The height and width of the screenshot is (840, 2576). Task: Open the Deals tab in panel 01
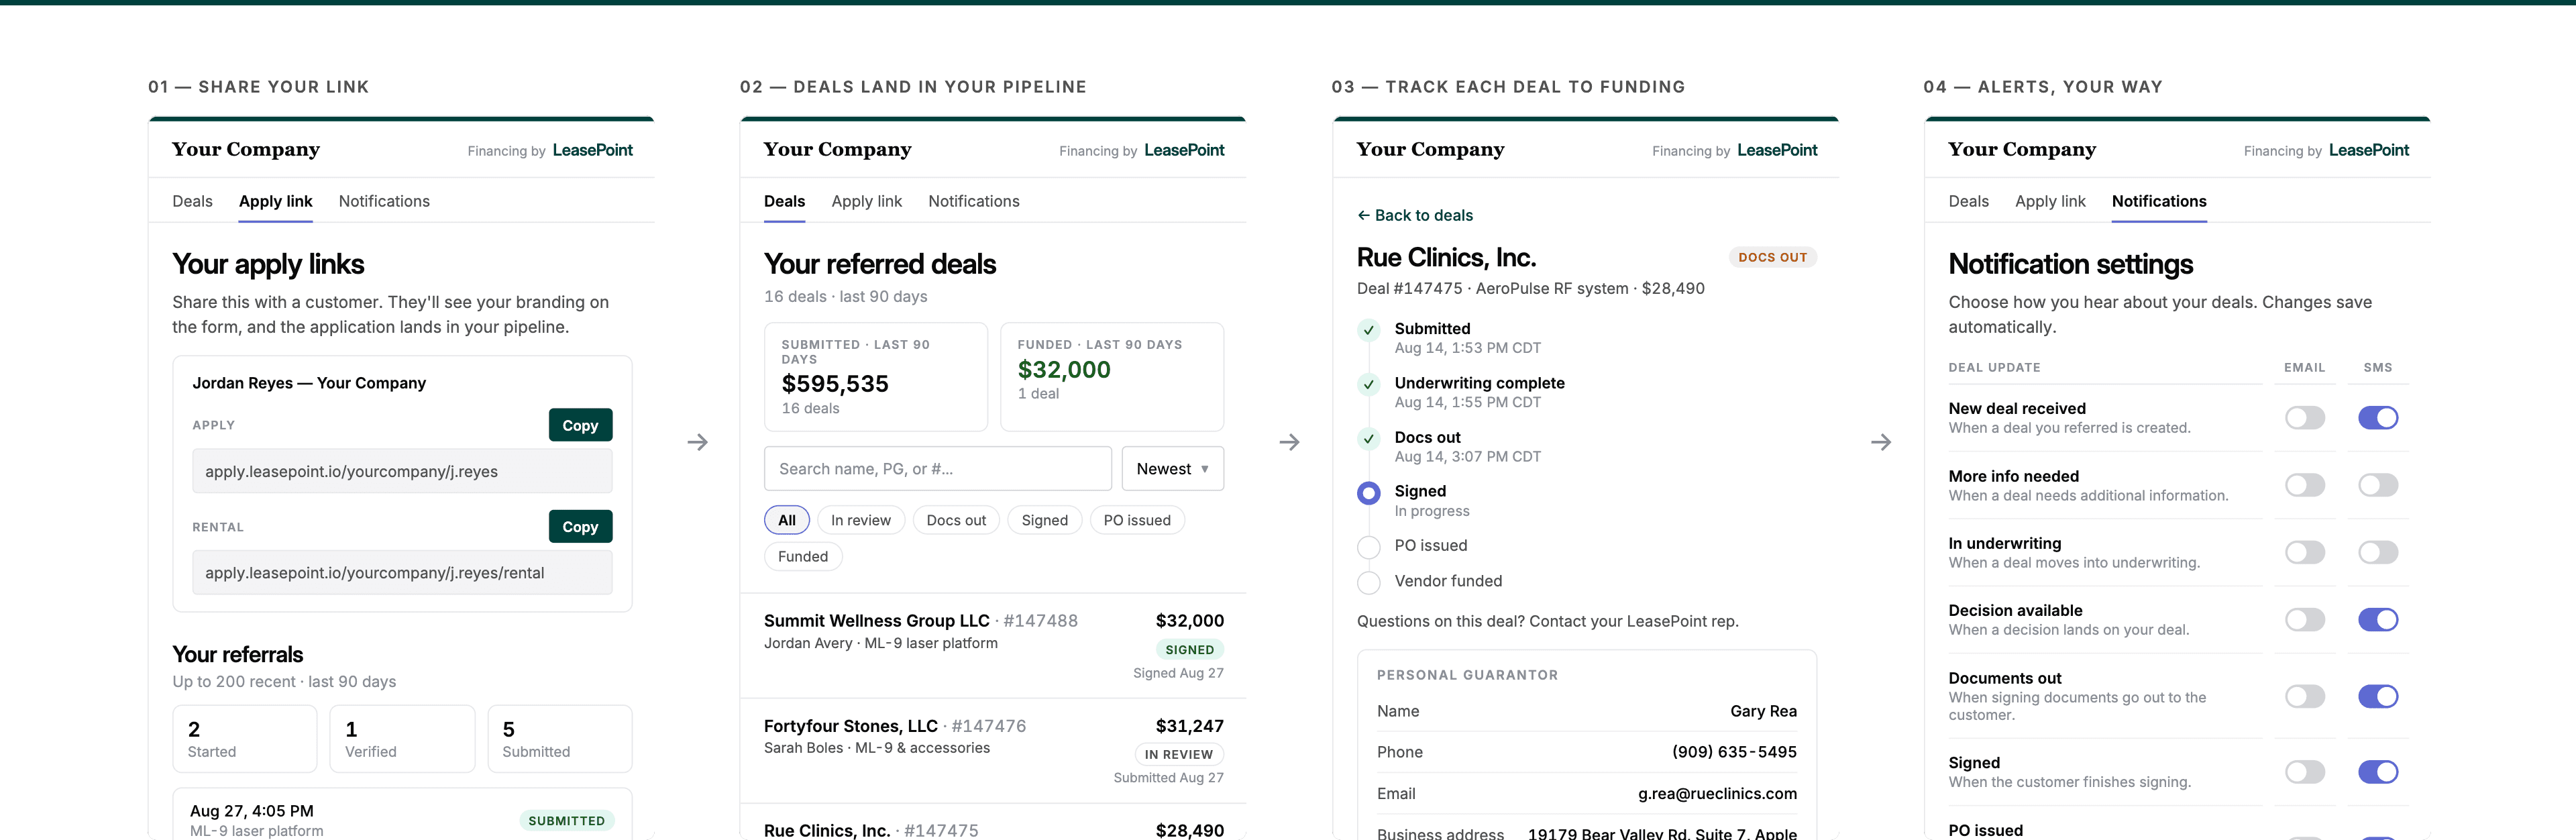click(x=192, y=201)
